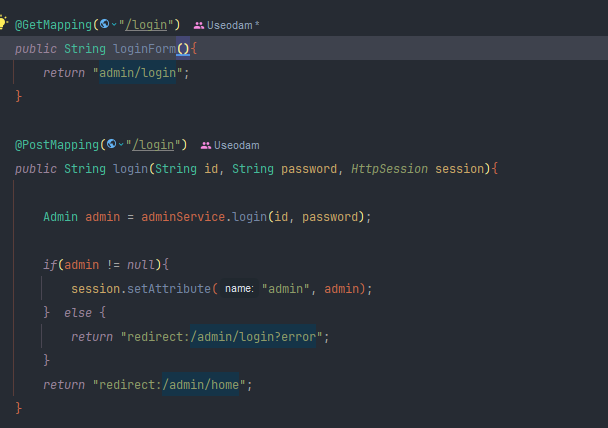
Task: Click the globe icon beside @GetMapping
Action: (x=104, y=24)
